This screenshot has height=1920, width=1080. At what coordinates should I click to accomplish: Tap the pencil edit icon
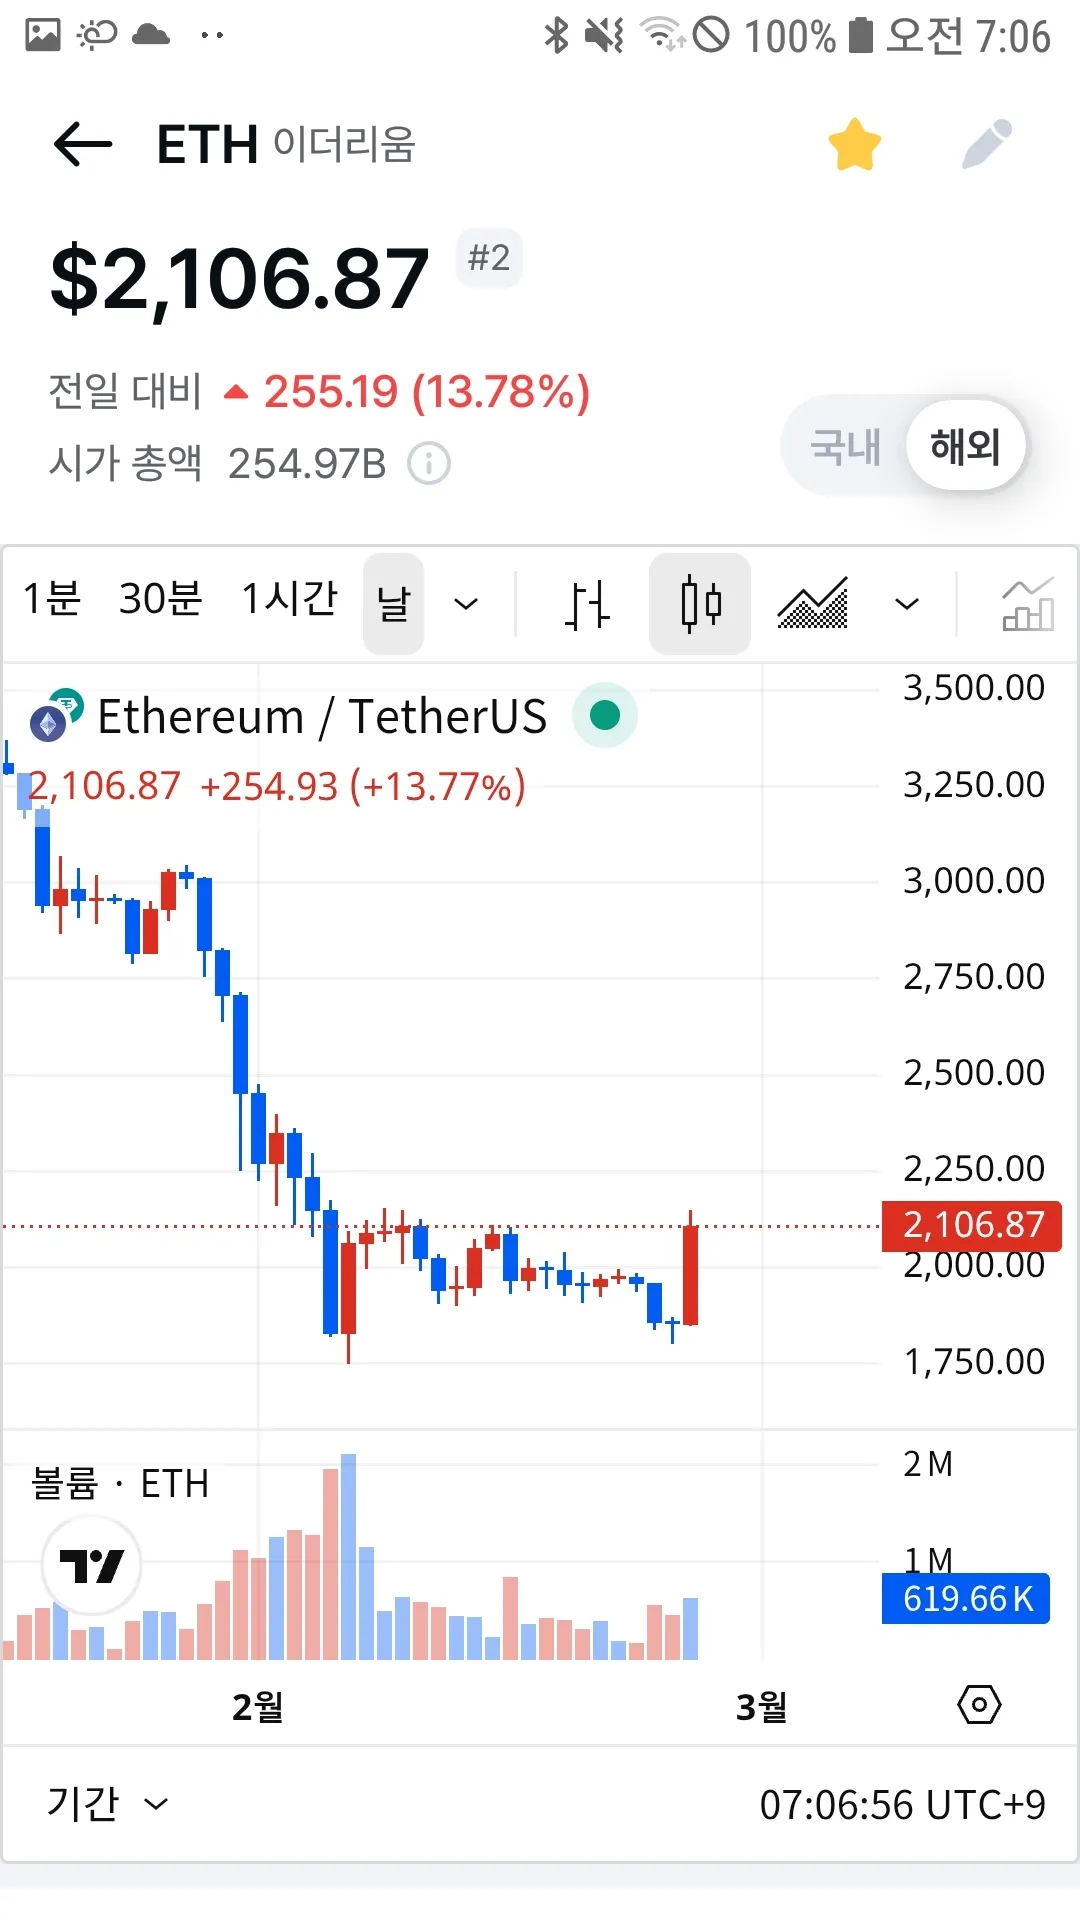coord(987,145)
